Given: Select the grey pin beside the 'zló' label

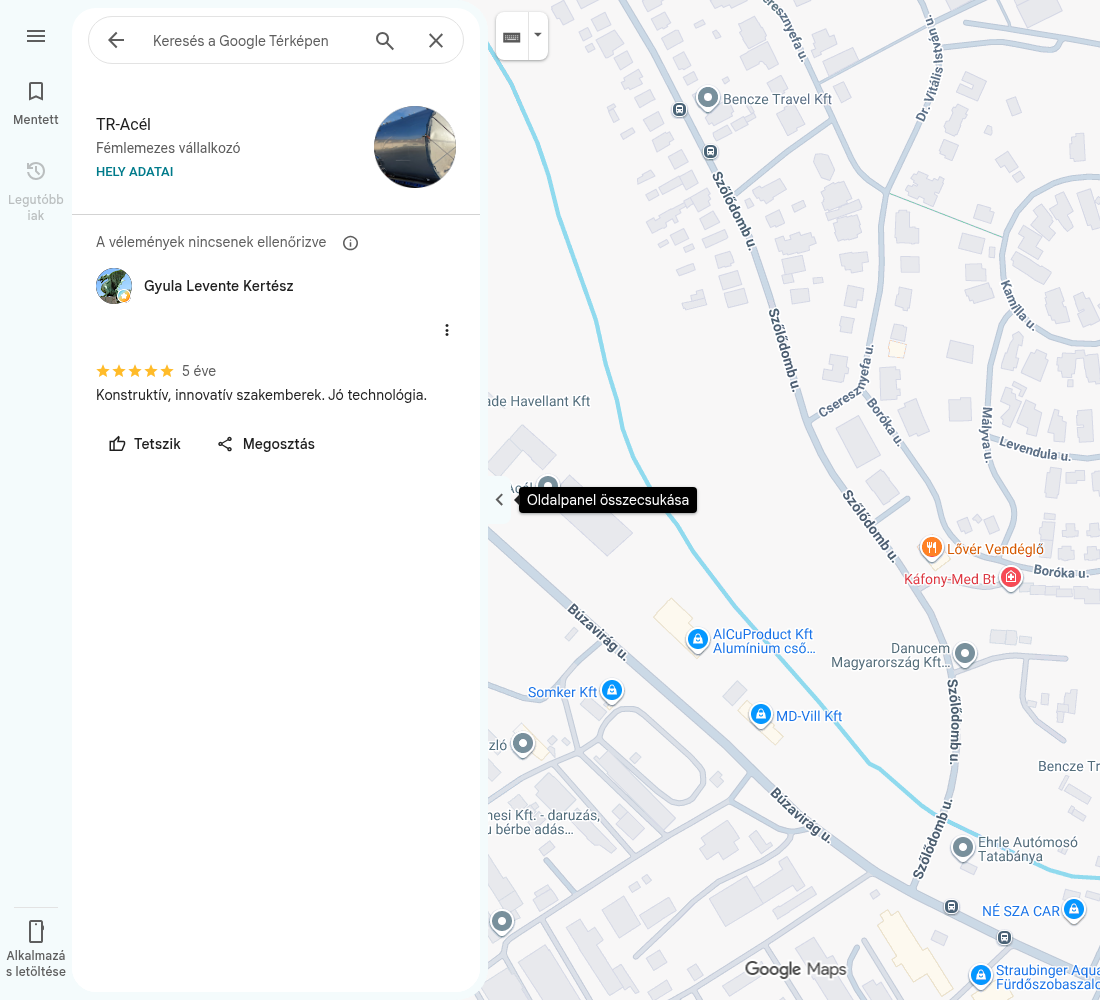Looking at the screenshot, I should click(523, 743).
